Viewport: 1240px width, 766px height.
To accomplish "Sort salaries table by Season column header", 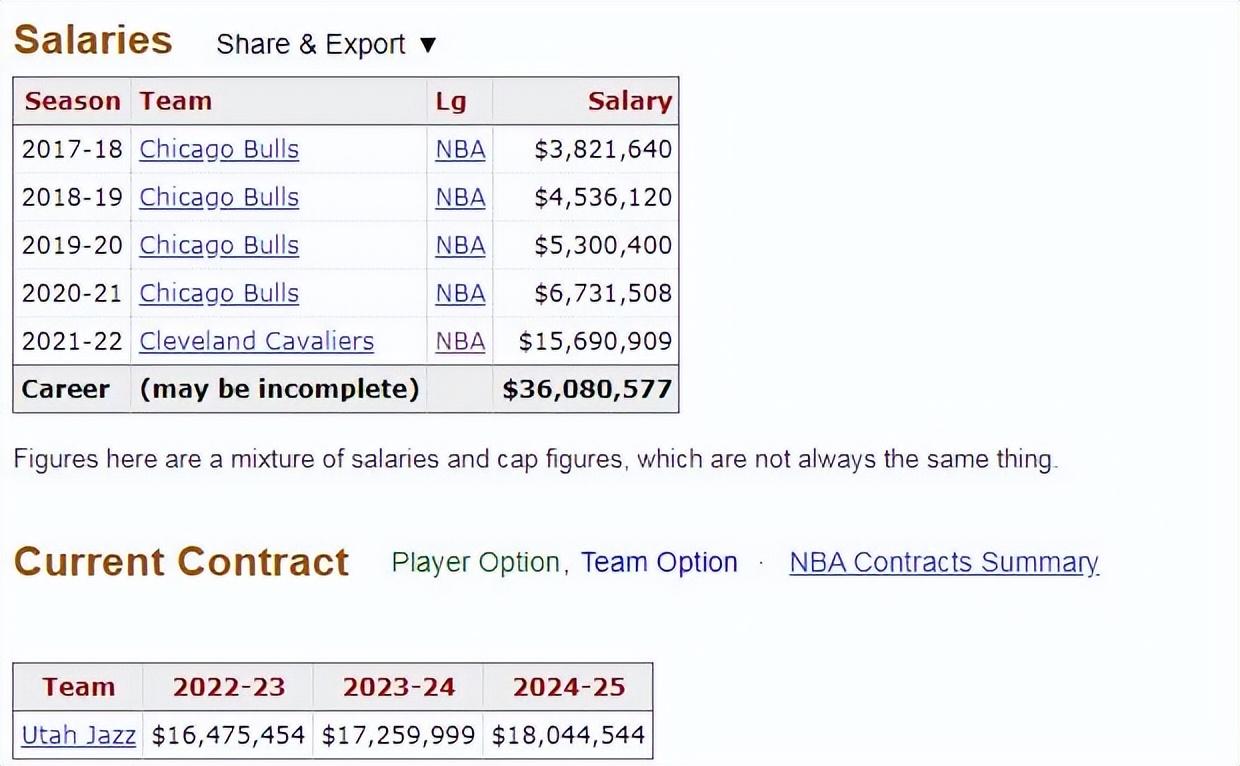I will [72, 101].
